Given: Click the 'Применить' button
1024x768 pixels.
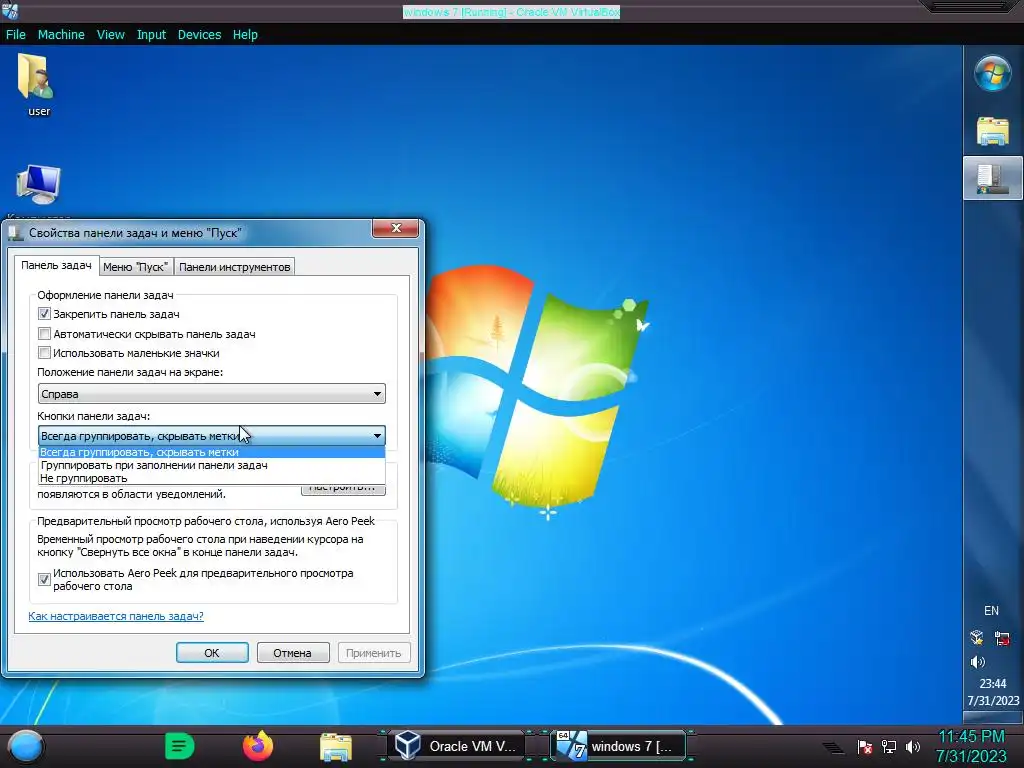Looking at the screenshot, I should coord(374,652).
